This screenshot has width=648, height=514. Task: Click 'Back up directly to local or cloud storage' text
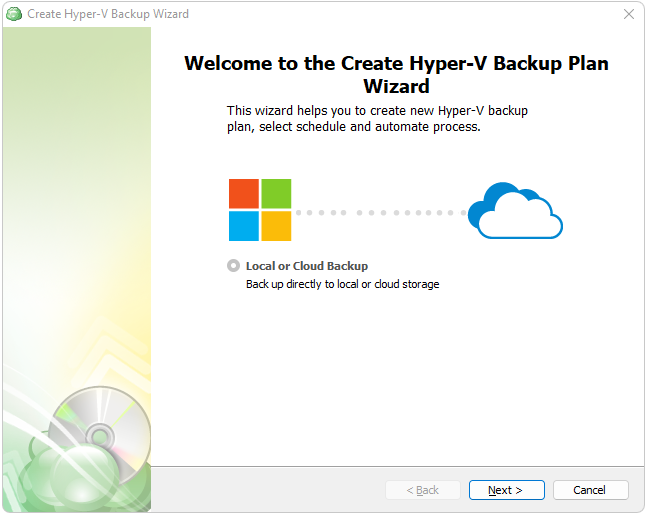click(x=342, y=284)
